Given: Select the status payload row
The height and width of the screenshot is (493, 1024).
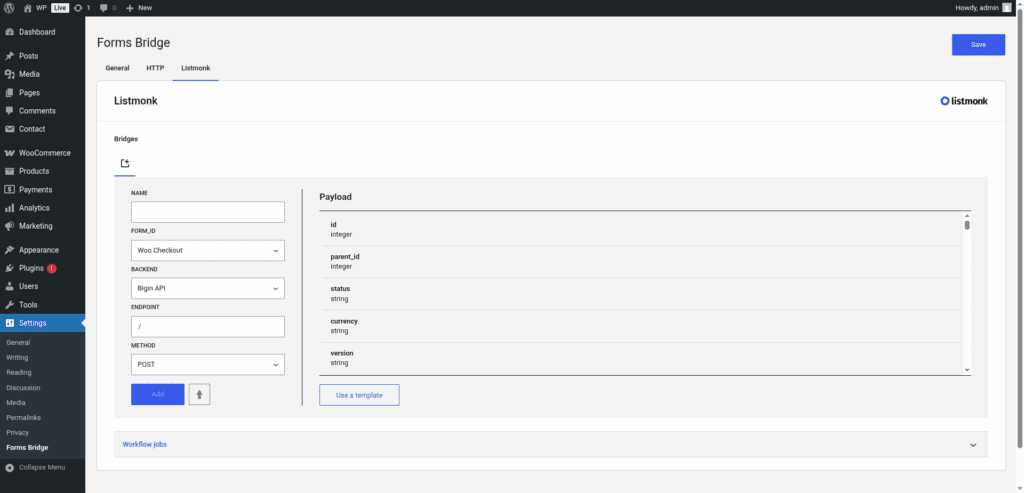Looking at the screenshot, I should click(x=640, y=294).
